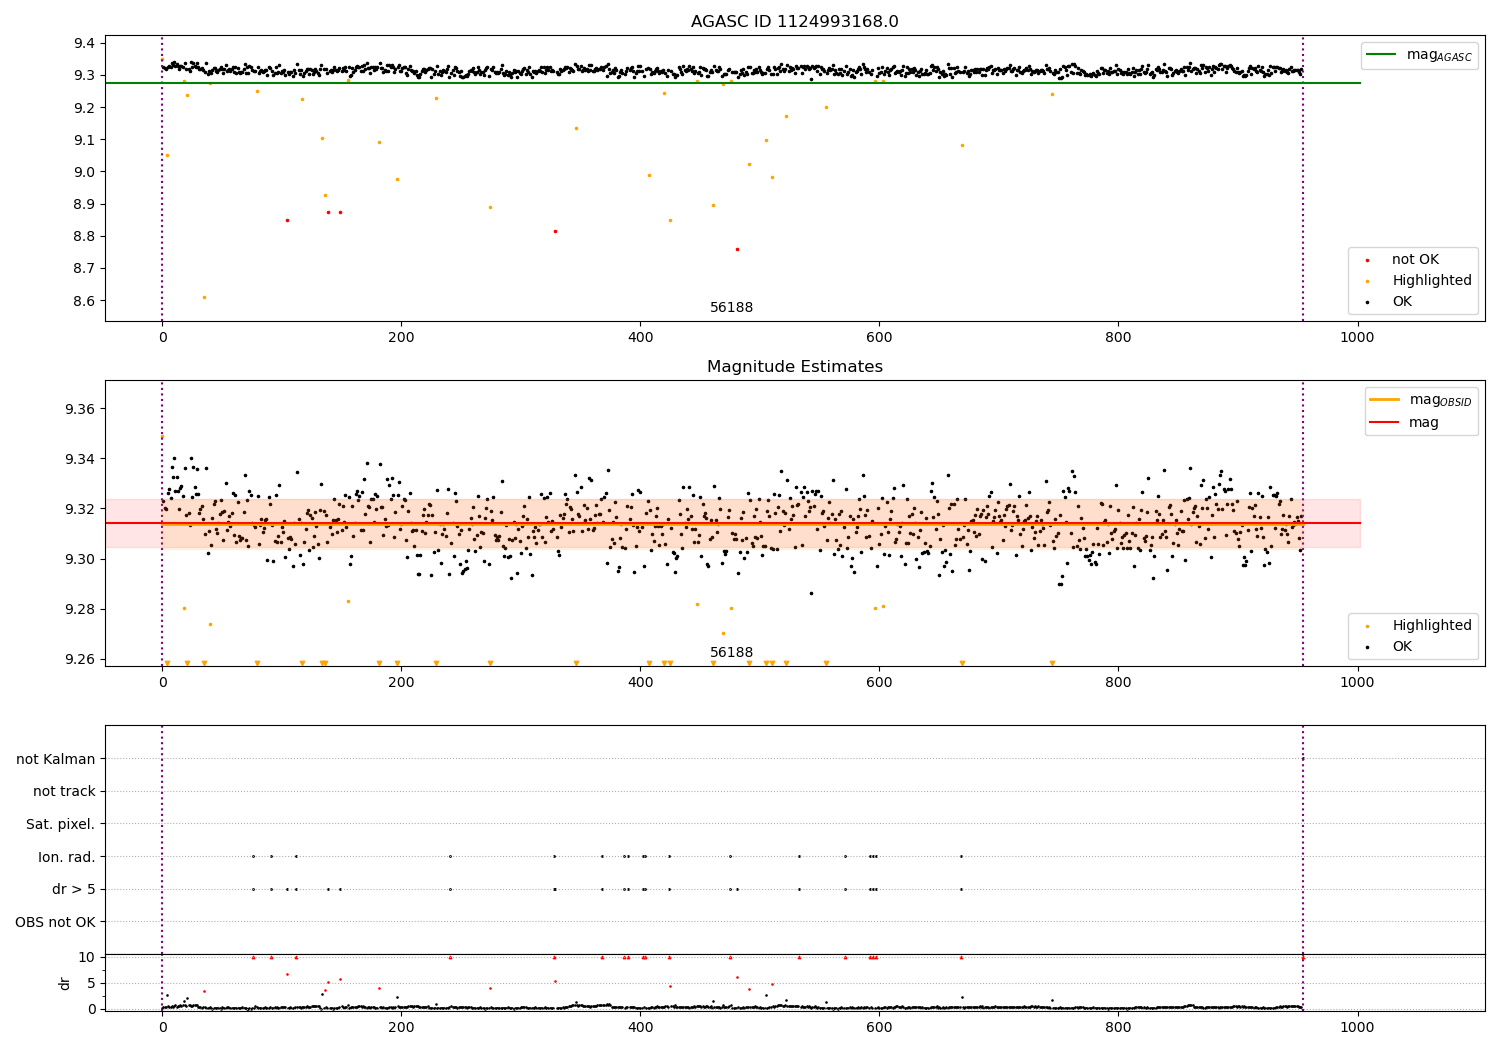Viewport: 1500px width, 1050px height.
Task: Click the 9.32 y-axis tick label
Action: tap(80, 510)
